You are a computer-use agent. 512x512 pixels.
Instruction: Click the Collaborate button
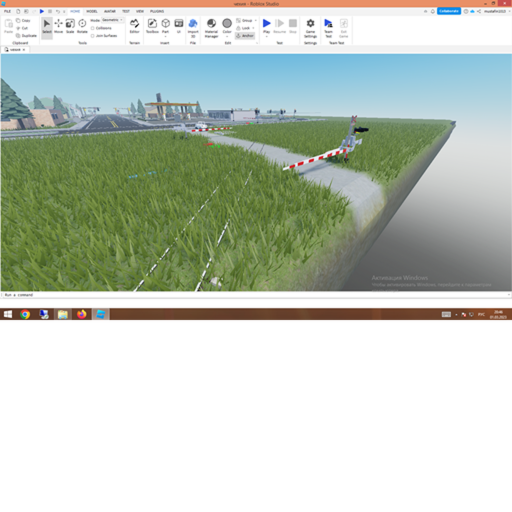point(449,11)
